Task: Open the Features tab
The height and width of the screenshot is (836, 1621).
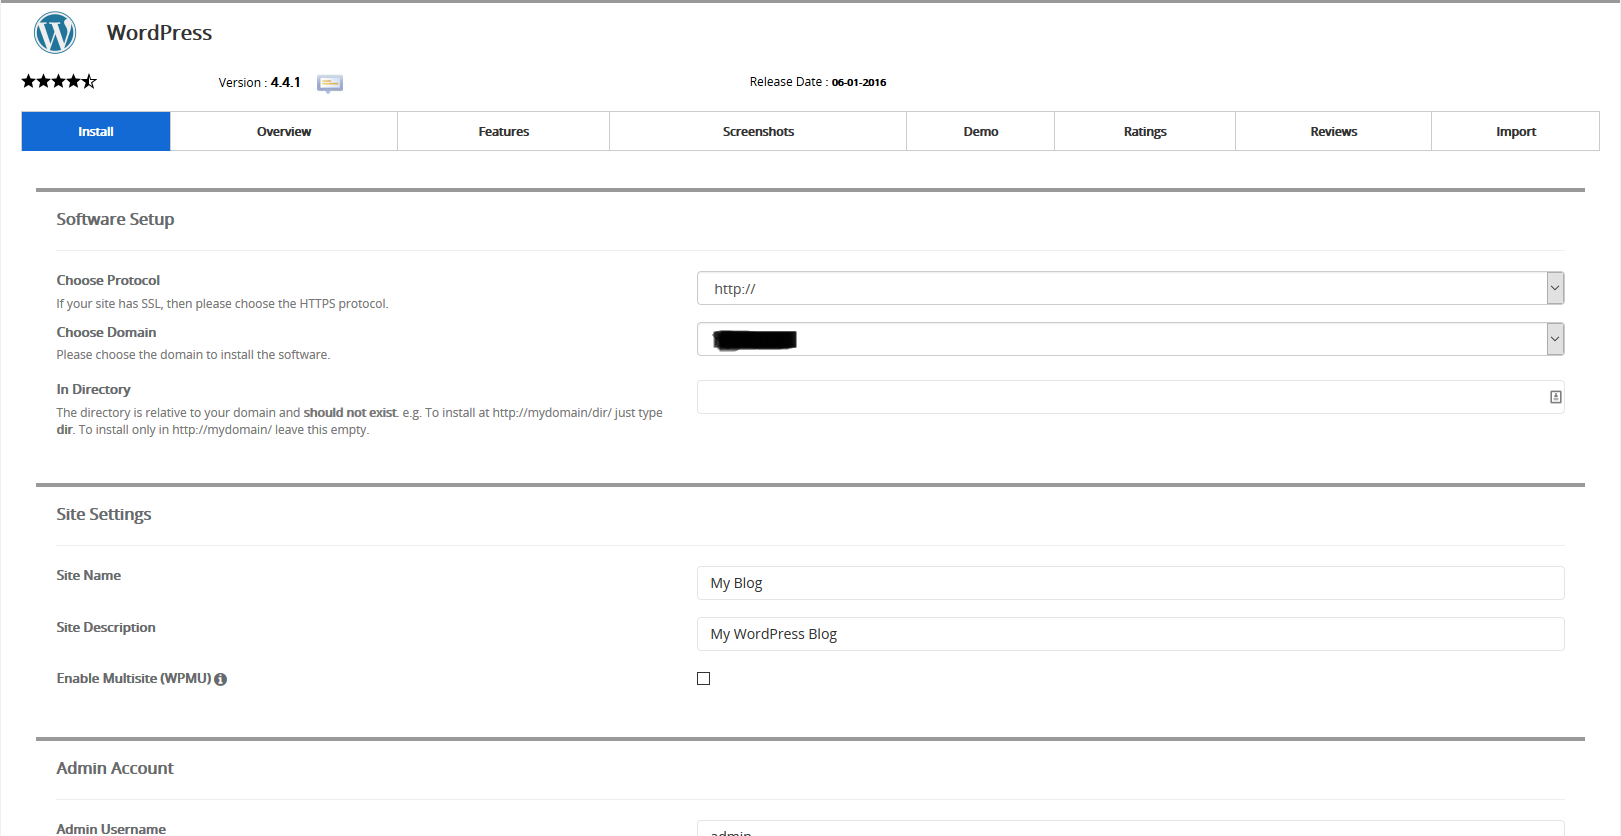Action: tap(504, 131)
